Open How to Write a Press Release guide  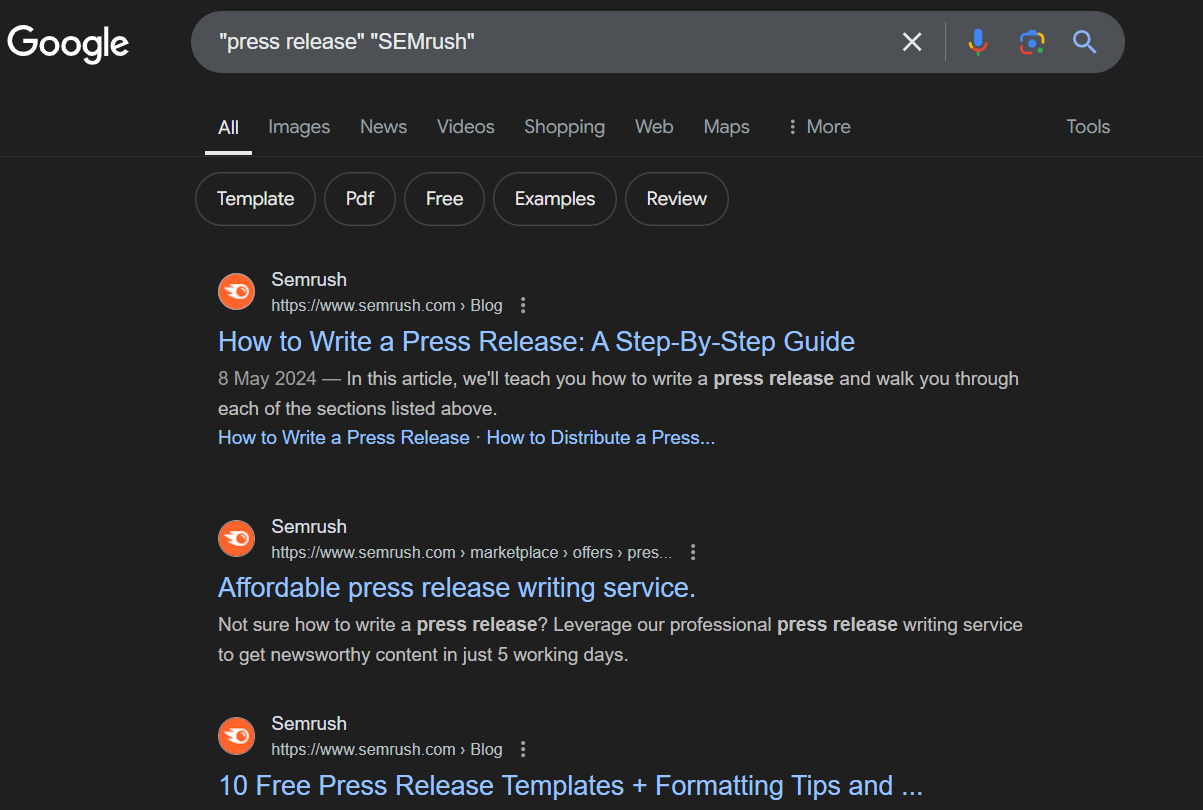pos(536,342)
